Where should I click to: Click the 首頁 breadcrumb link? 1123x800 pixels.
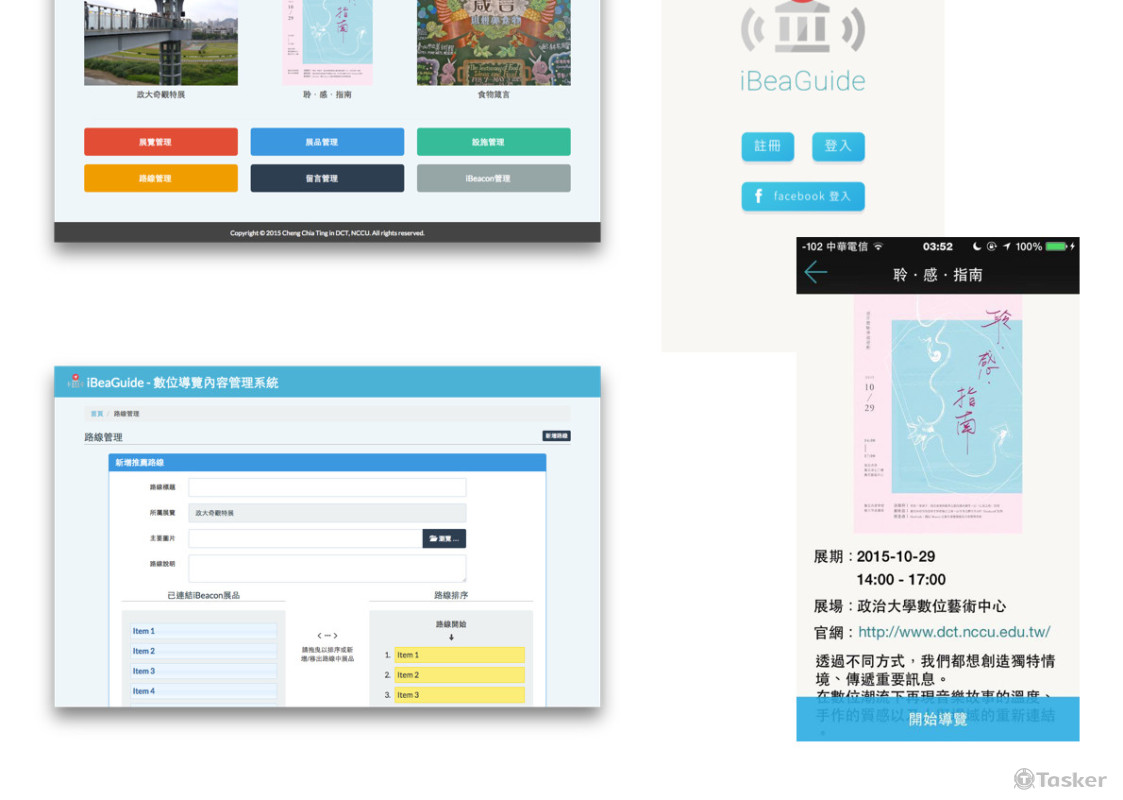pos(97,413)
